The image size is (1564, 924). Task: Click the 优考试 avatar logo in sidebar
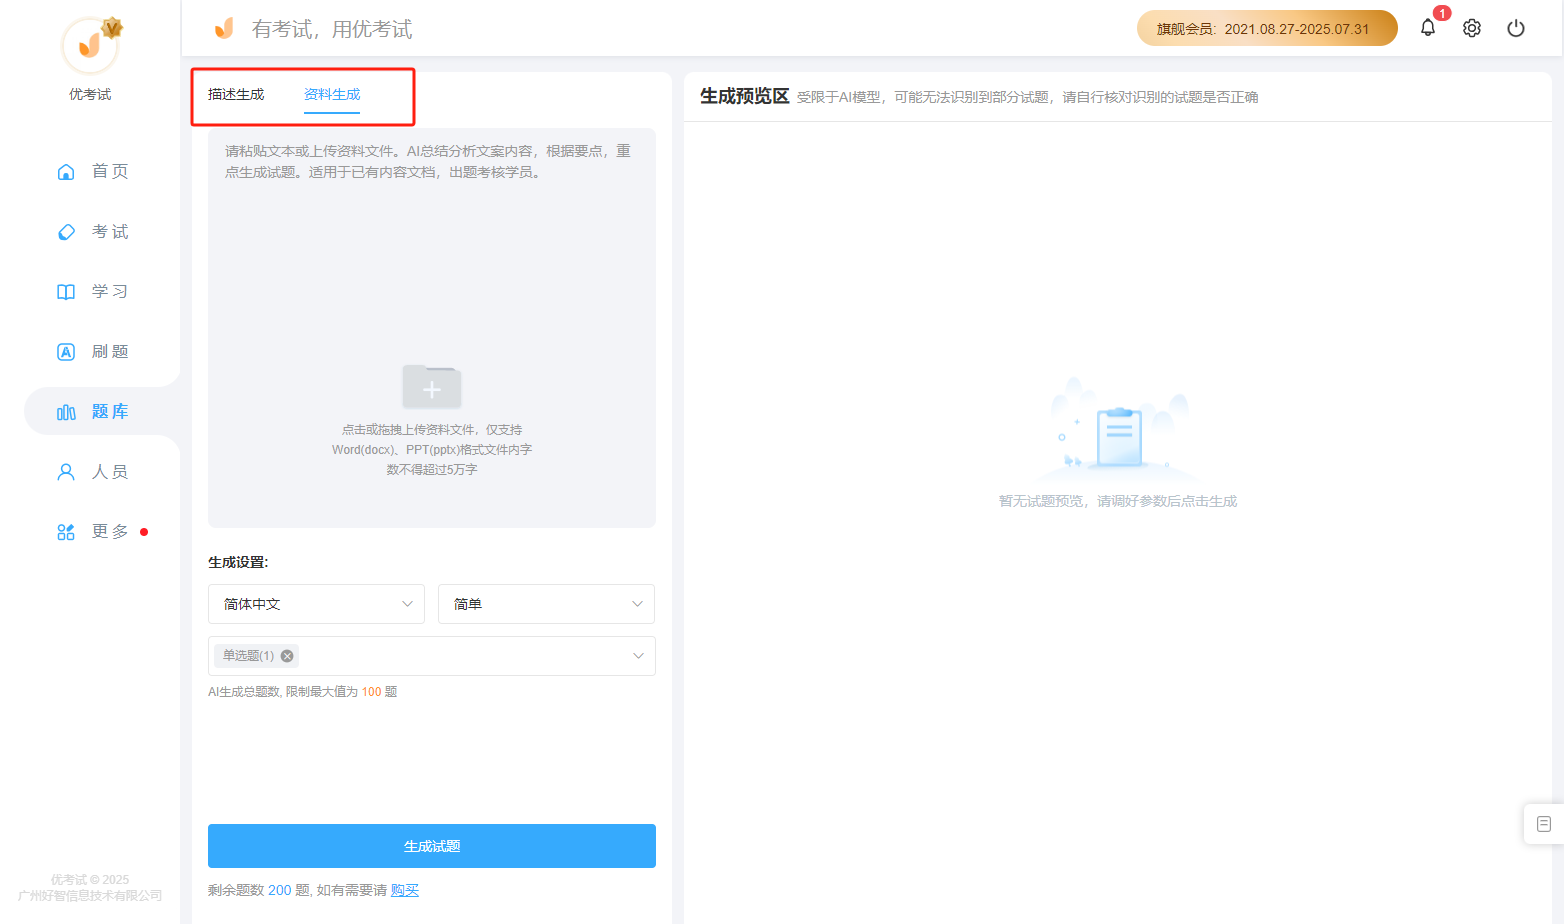(91, 45)
